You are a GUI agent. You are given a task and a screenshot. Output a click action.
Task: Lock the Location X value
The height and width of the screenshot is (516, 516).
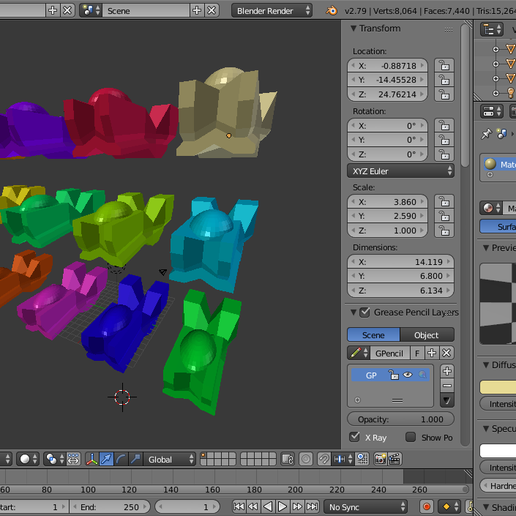pos(444,65)
